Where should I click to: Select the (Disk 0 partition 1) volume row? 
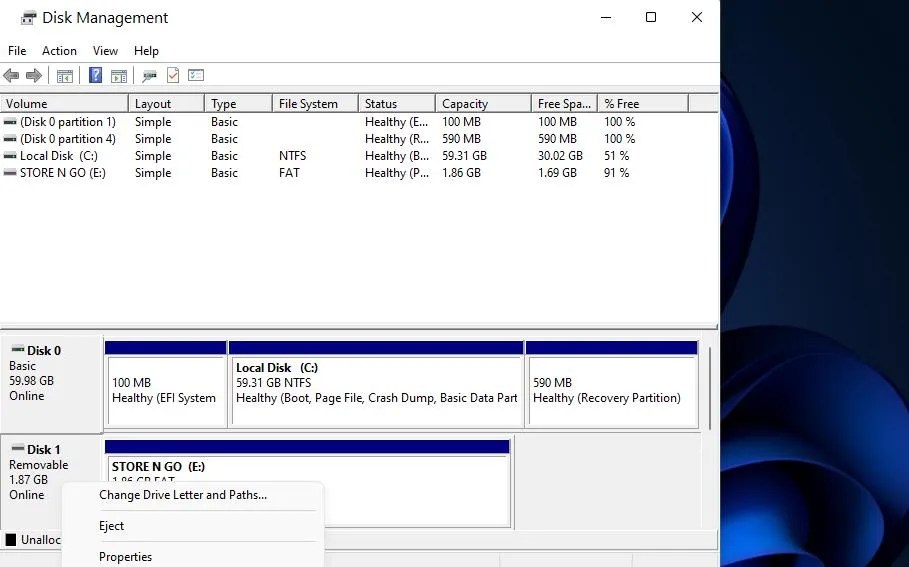coord(344,122)
